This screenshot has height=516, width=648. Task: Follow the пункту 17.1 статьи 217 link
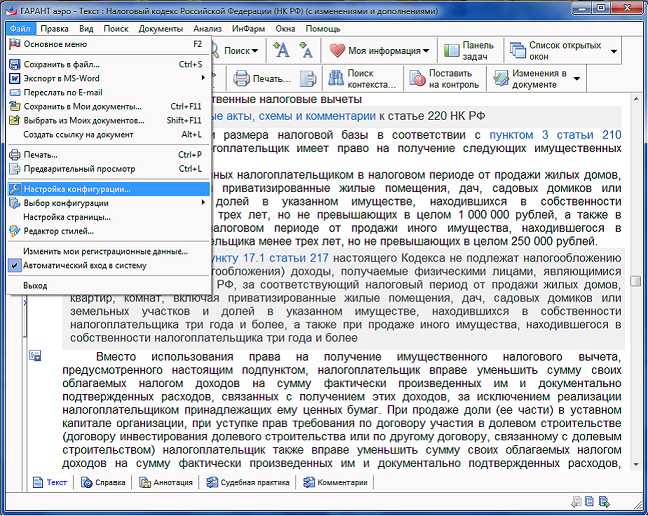(270, 258)
